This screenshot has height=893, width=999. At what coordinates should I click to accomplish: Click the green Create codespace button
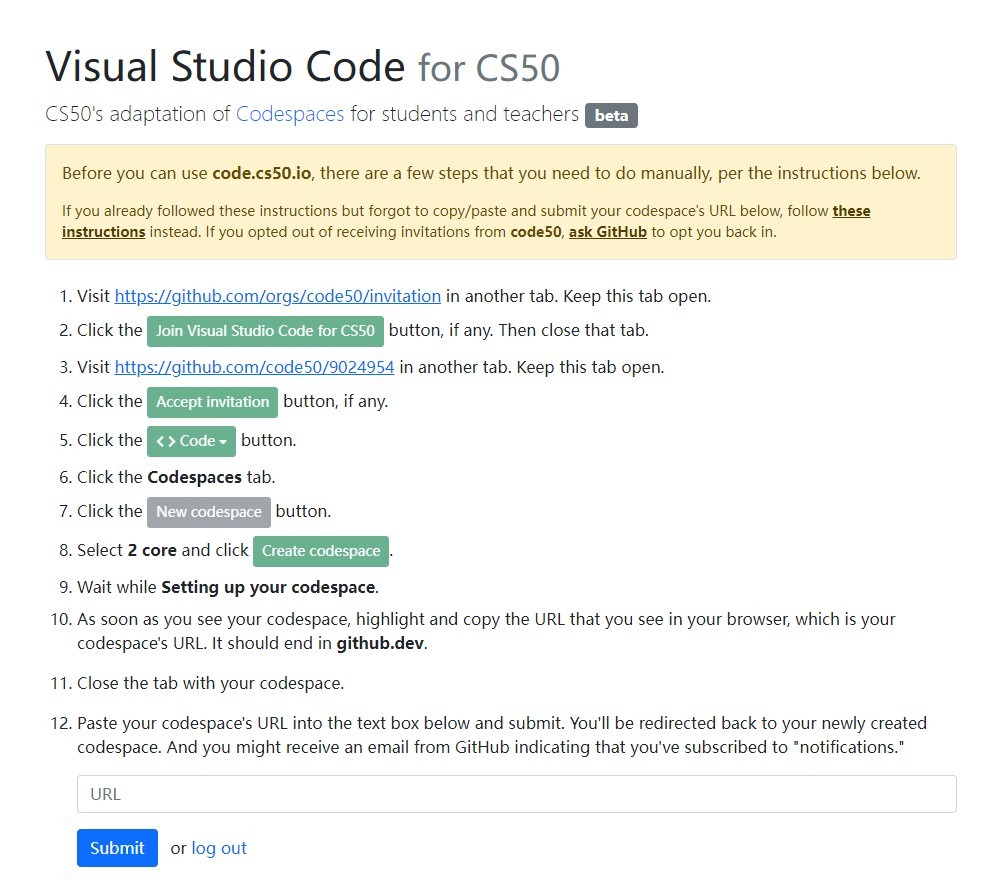click(x=320, y=551)
